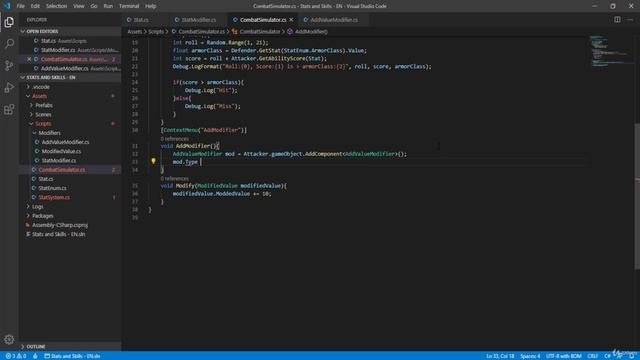Click Stats and Skills solution status item
The image size is (640, 360).
(72, 356)
